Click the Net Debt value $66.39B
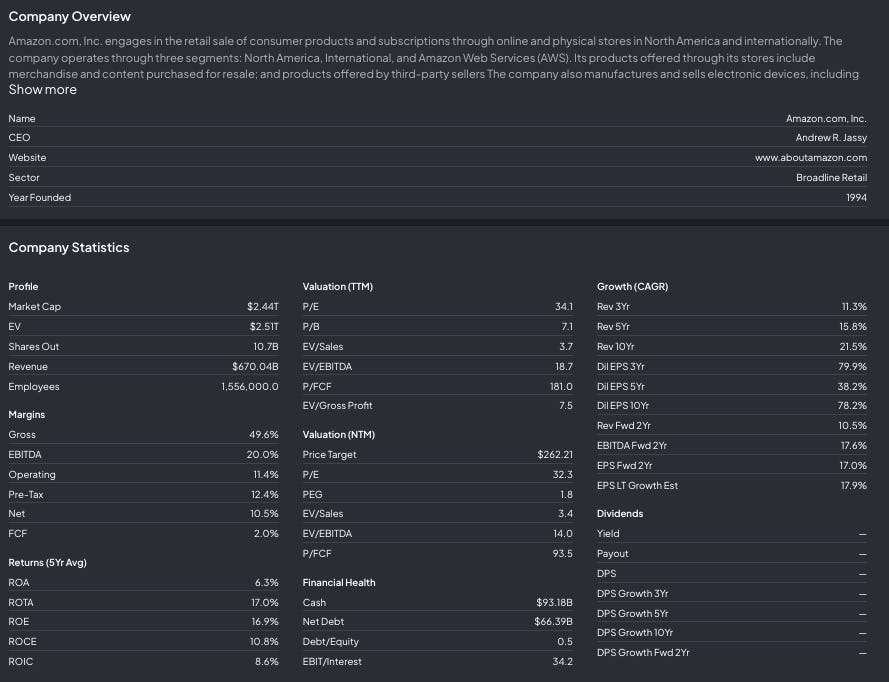 pyautogui.click(x=553, y=622)
